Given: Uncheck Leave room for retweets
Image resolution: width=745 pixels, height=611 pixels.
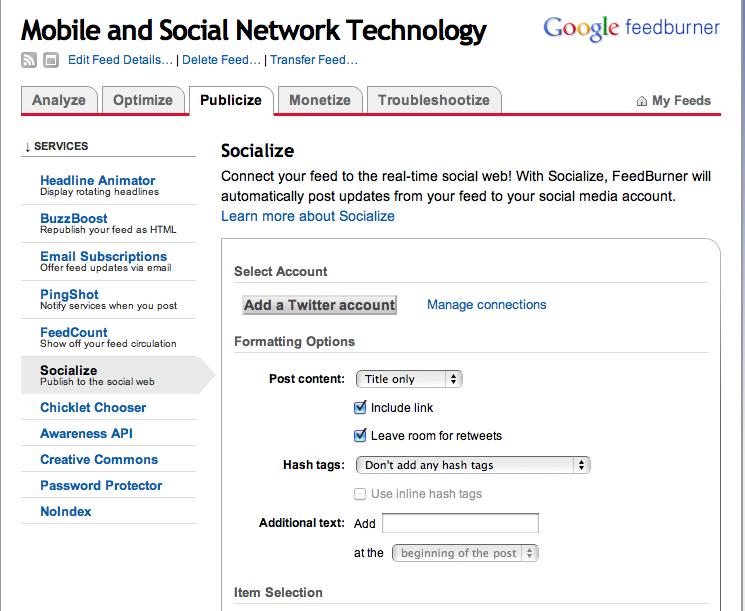Looking at the screenshot, I should tap(361, 436).
